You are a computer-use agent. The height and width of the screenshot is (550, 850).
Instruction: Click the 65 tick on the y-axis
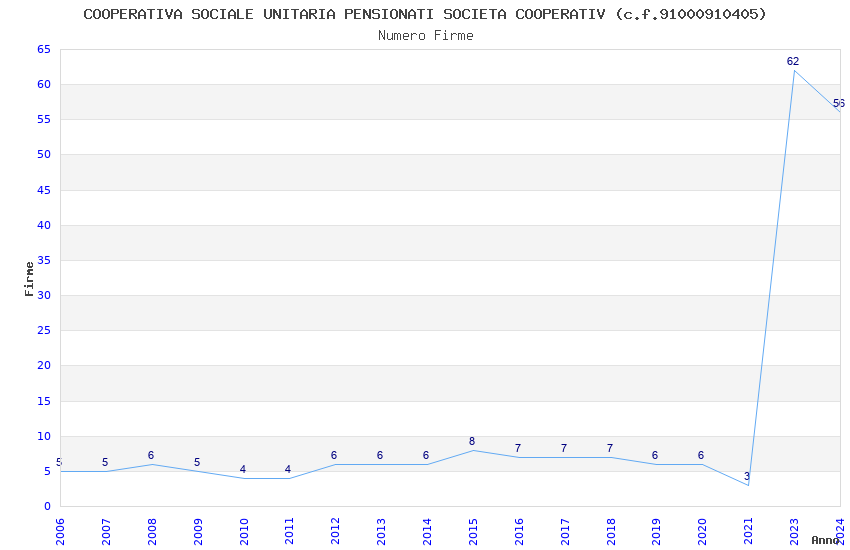click(43, 49)
